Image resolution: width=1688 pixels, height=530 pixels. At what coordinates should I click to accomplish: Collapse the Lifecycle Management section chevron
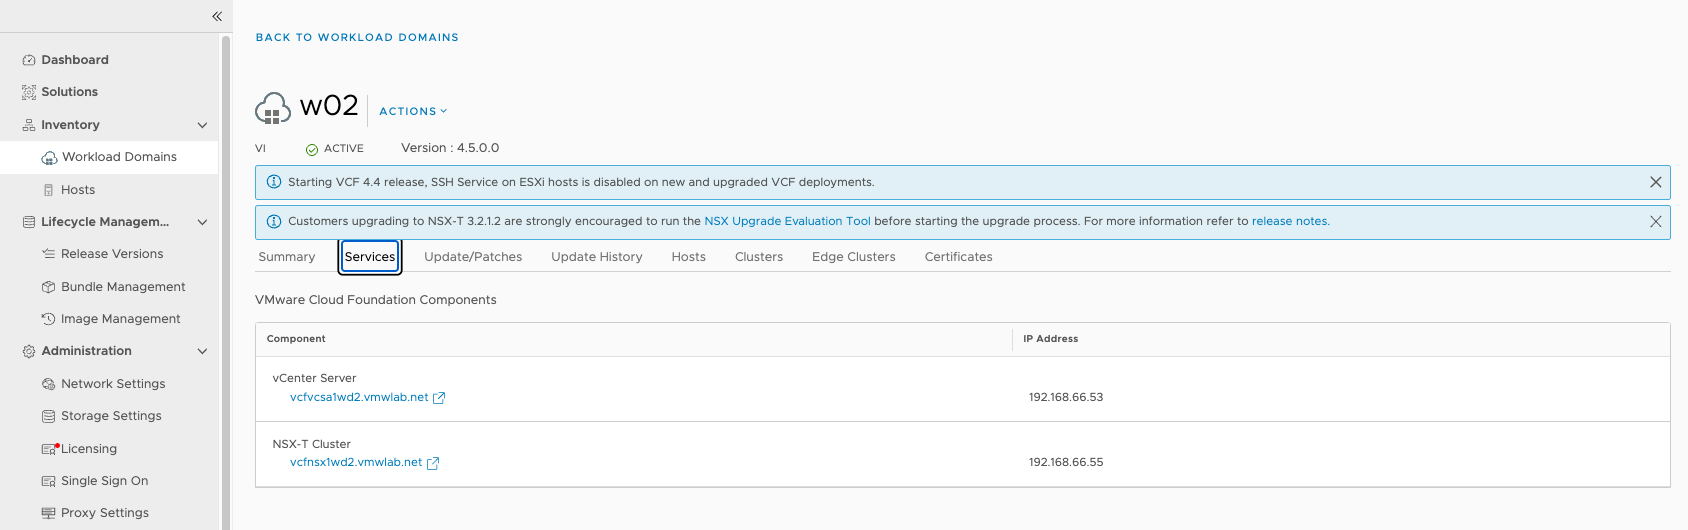202,222
